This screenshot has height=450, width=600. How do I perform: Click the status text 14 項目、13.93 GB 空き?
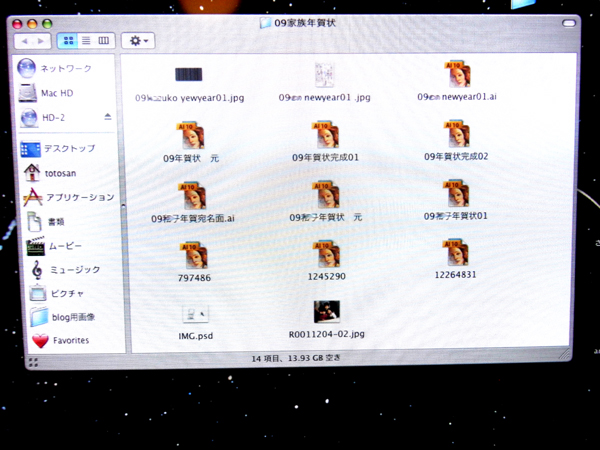click(296, 359)
